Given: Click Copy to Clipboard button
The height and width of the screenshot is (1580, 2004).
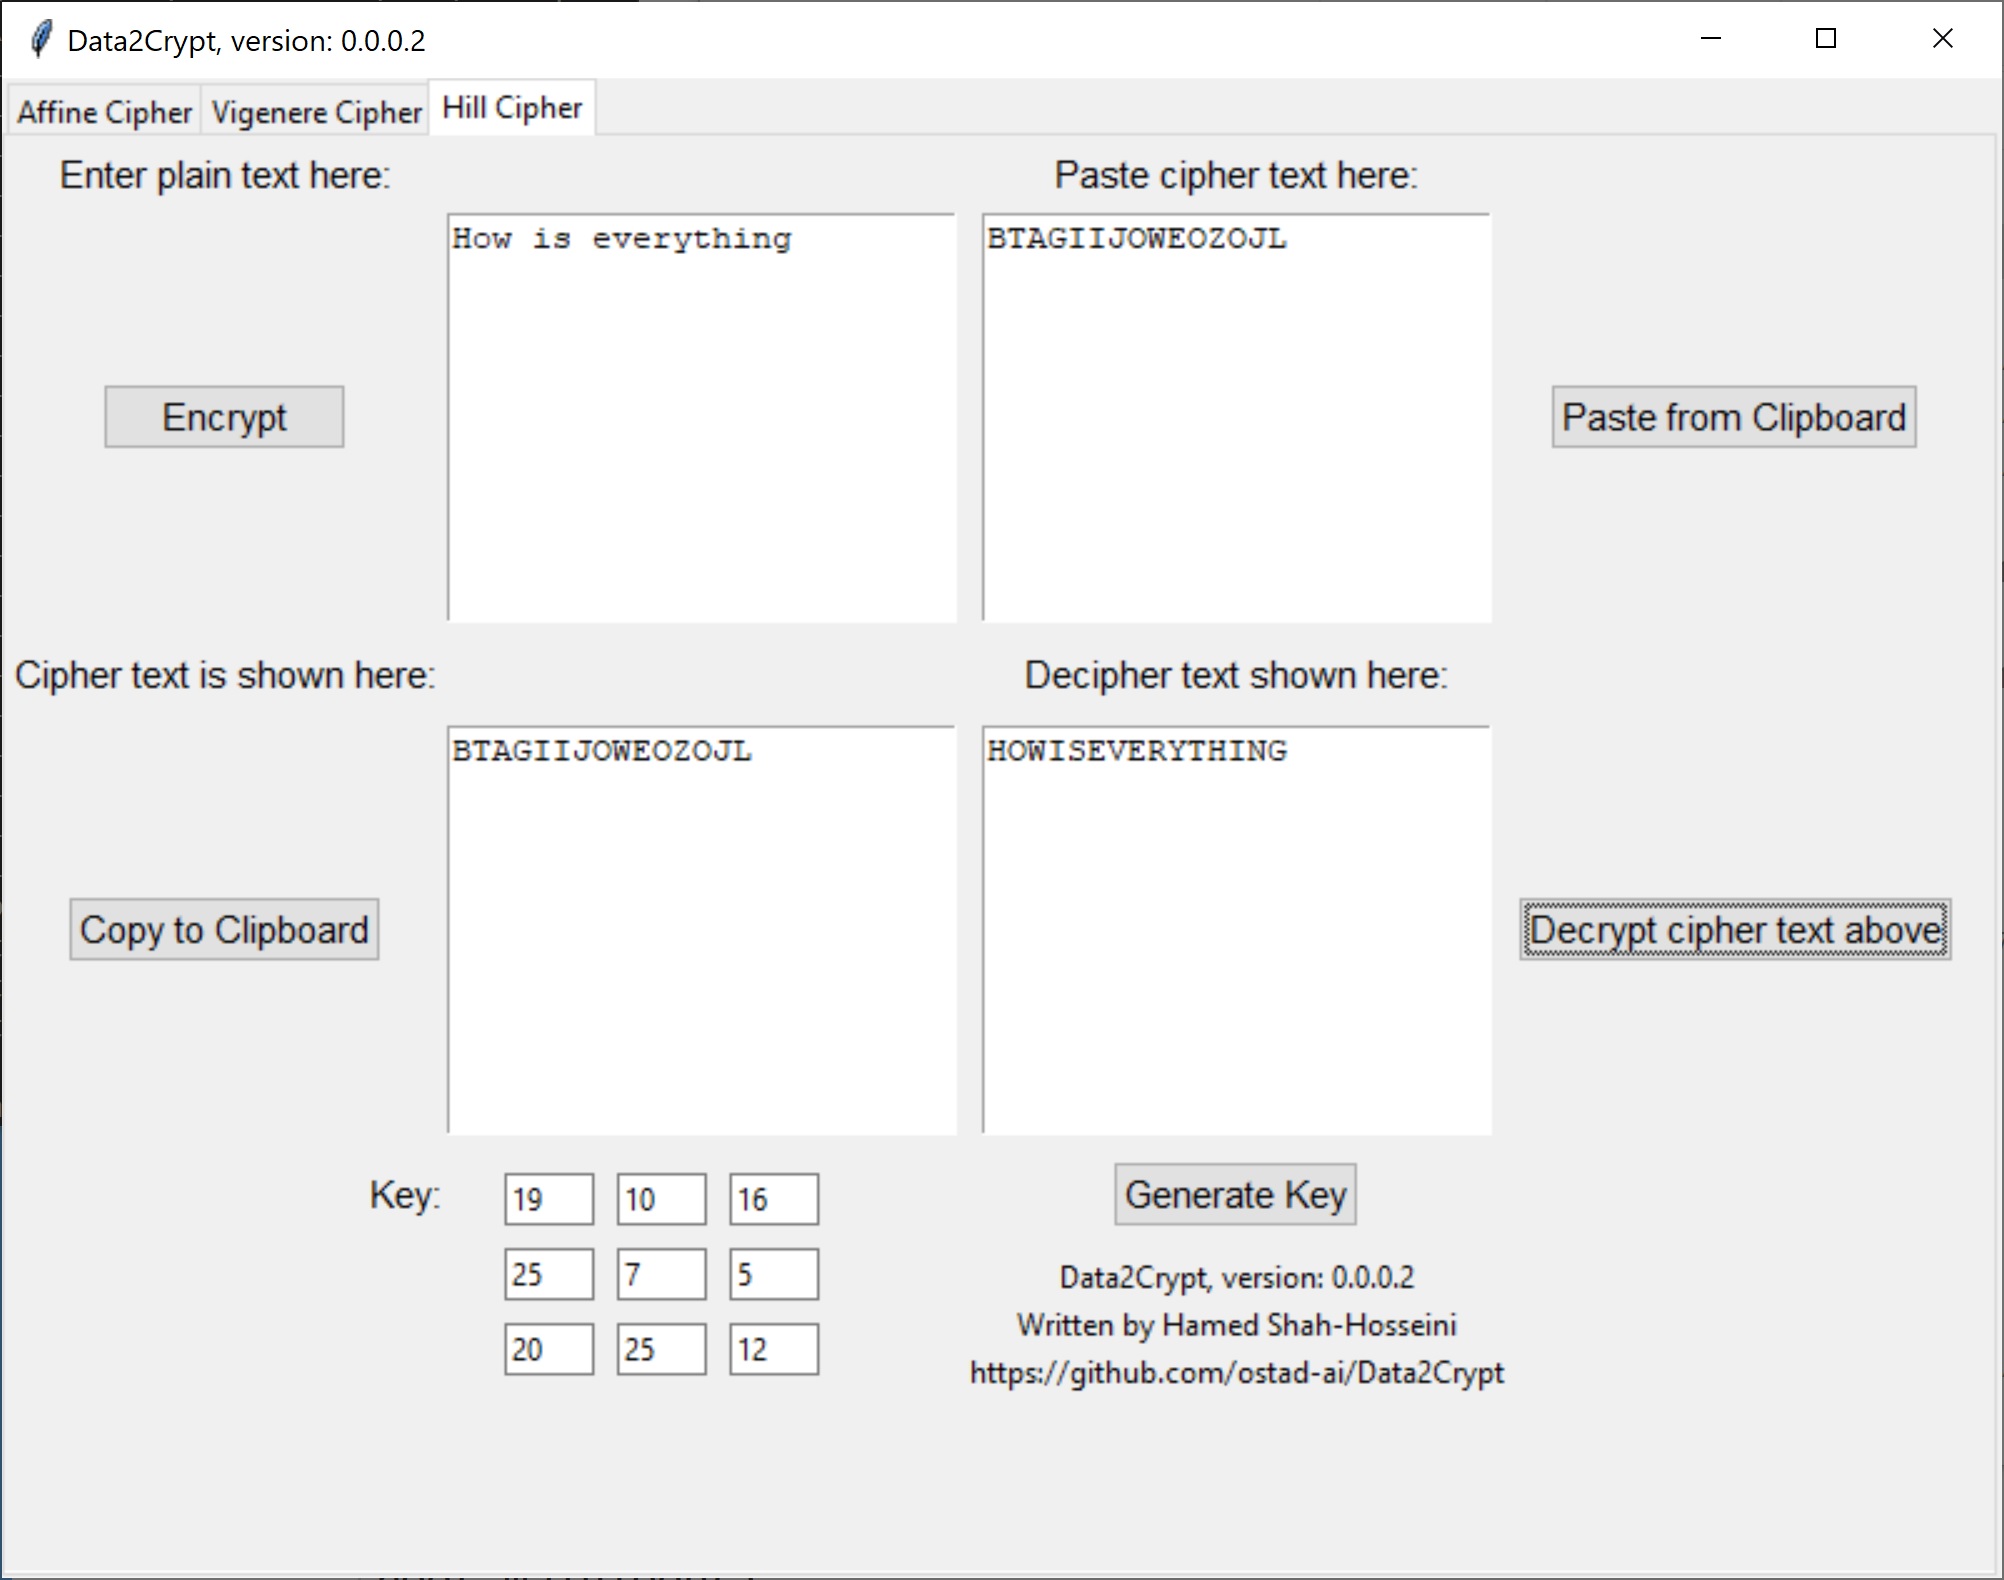Looking at the screenshot, I should [x=224, y=930].
